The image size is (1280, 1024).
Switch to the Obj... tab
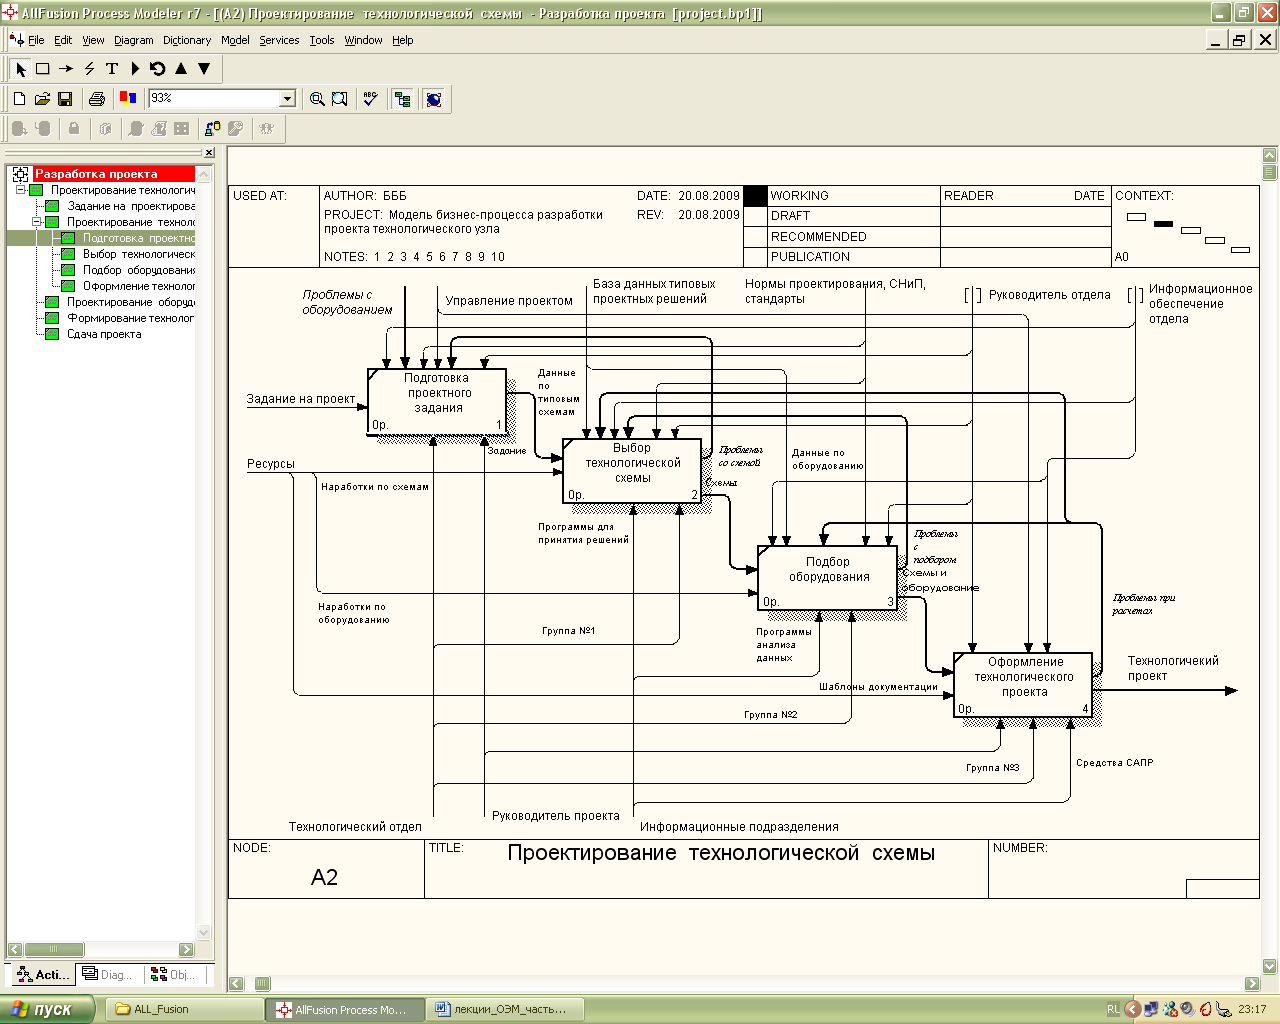173,974
